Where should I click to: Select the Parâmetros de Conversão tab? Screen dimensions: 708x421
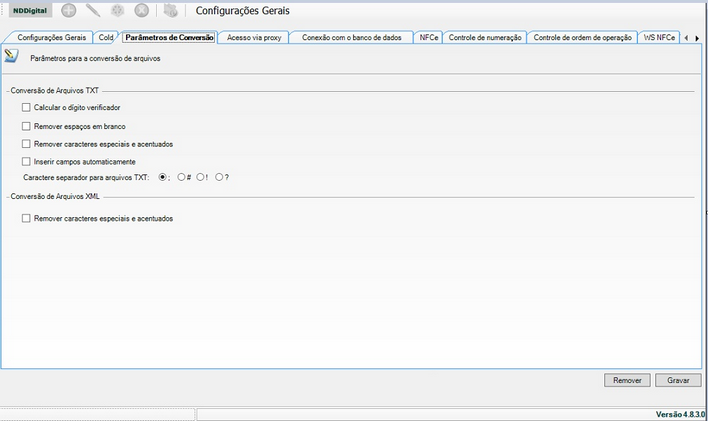tap(169, 37)
